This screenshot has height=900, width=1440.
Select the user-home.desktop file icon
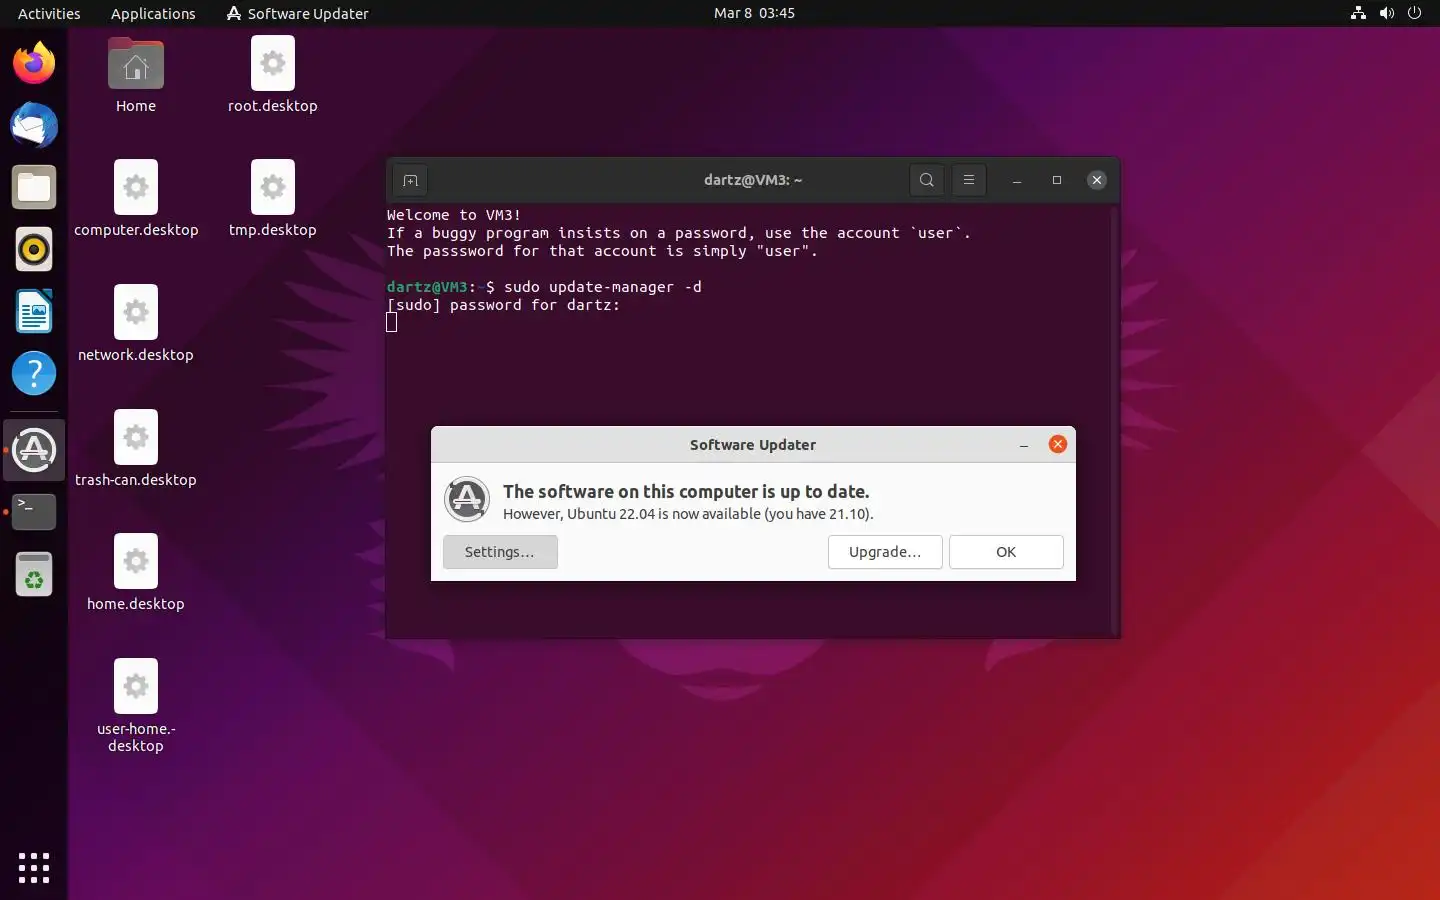[136, 706]
